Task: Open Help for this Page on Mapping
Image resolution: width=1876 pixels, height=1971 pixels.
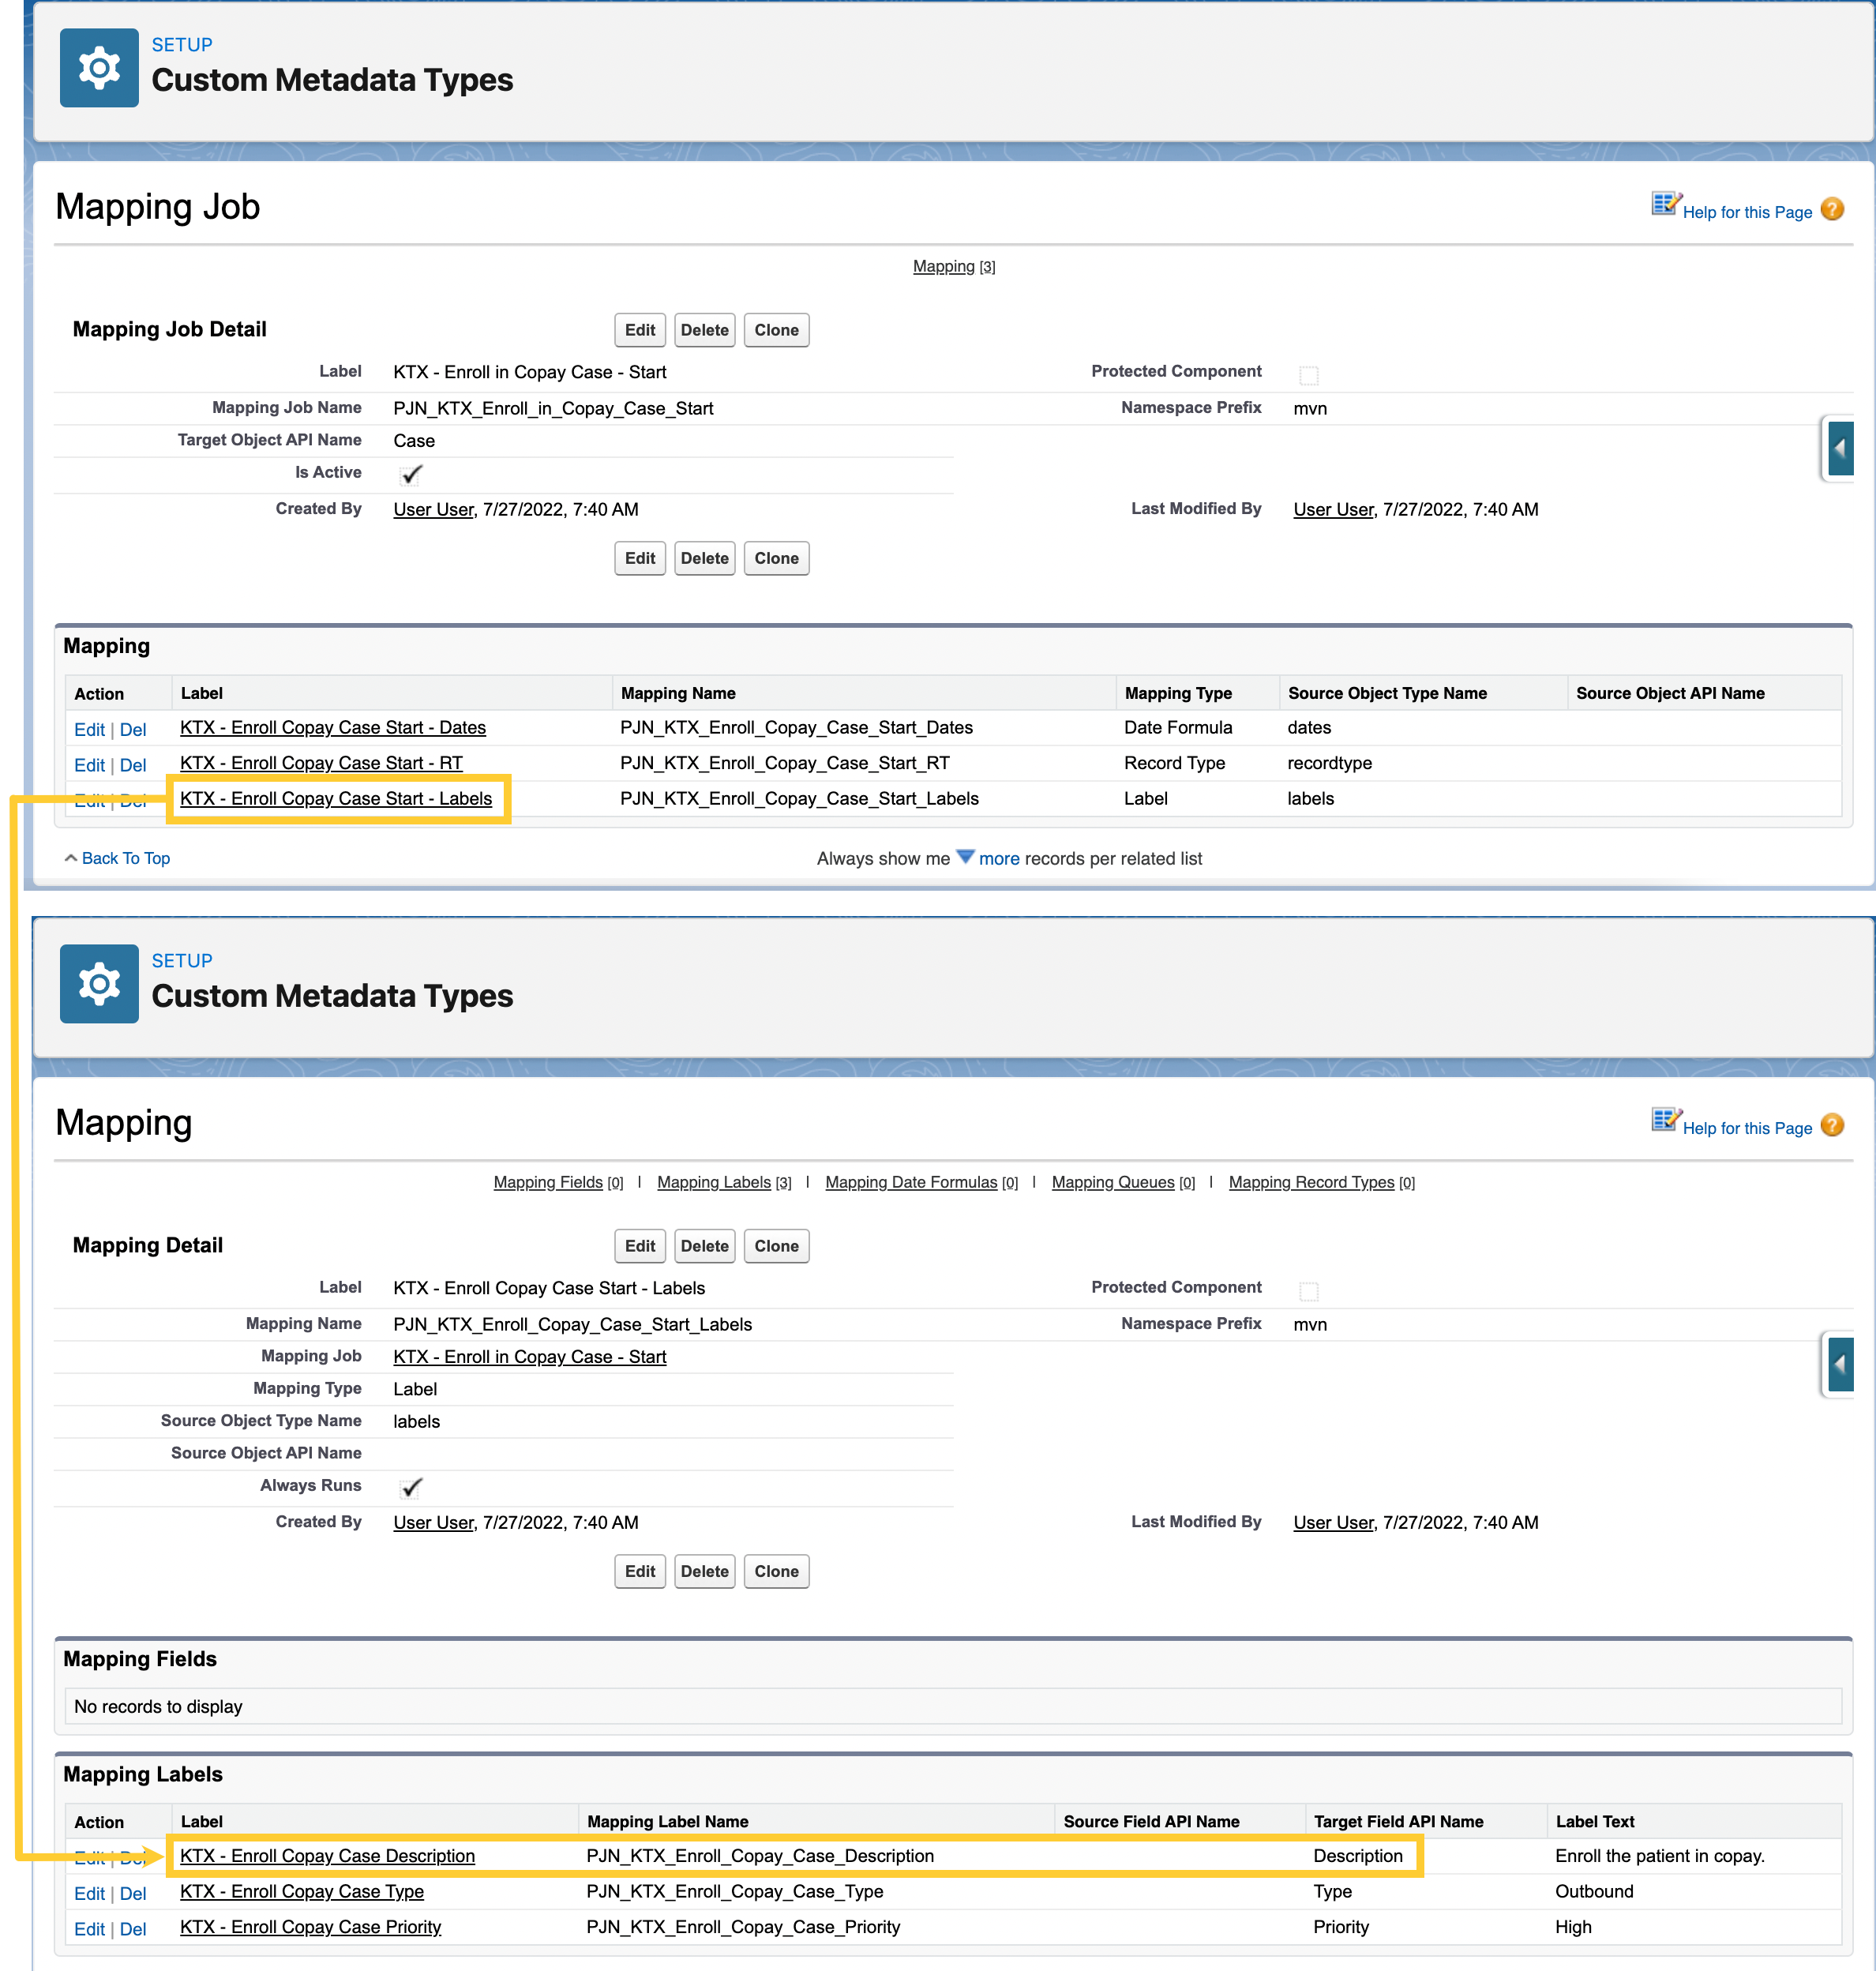Action: point(1747,1128)
